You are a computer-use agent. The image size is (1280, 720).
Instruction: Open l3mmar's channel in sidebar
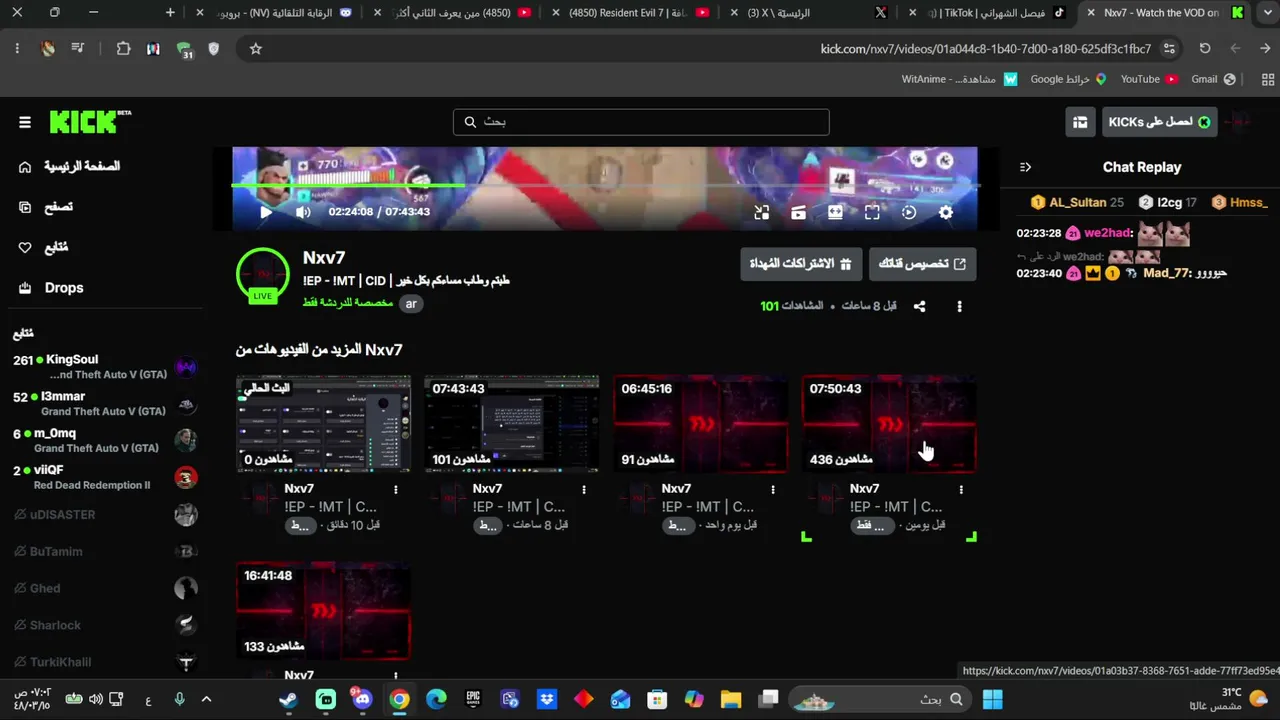click(x=104, y=404)
